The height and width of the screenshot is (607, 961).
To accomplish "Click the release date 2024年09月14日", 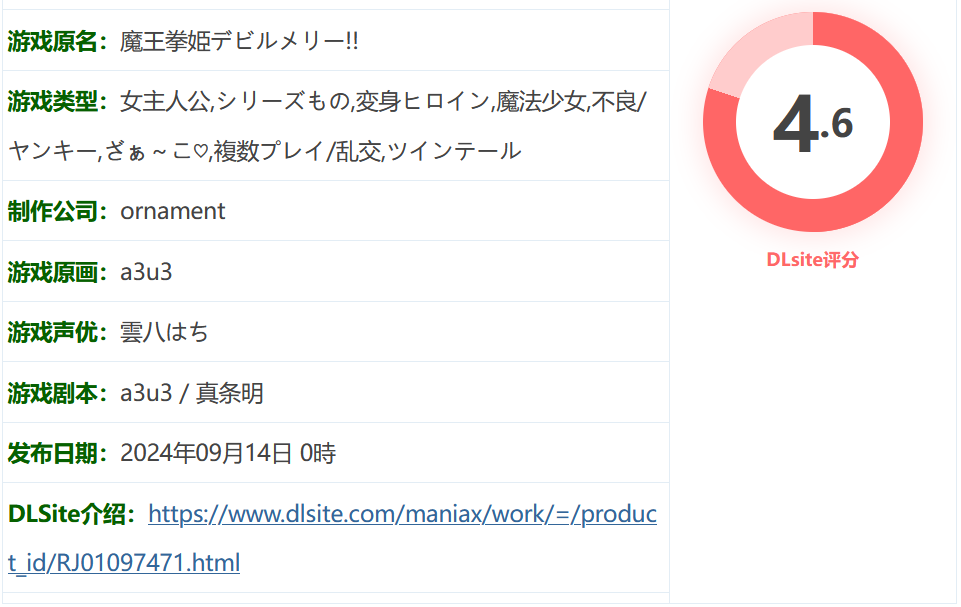I will pos(206,454).
